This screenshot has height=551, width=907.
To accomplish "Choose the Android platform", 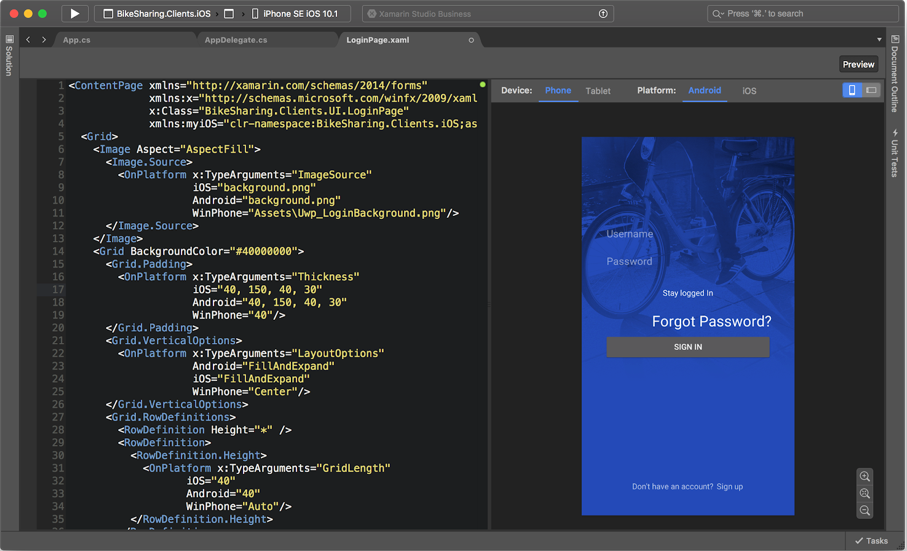I will pyautogui.click(x=704, y=90).
